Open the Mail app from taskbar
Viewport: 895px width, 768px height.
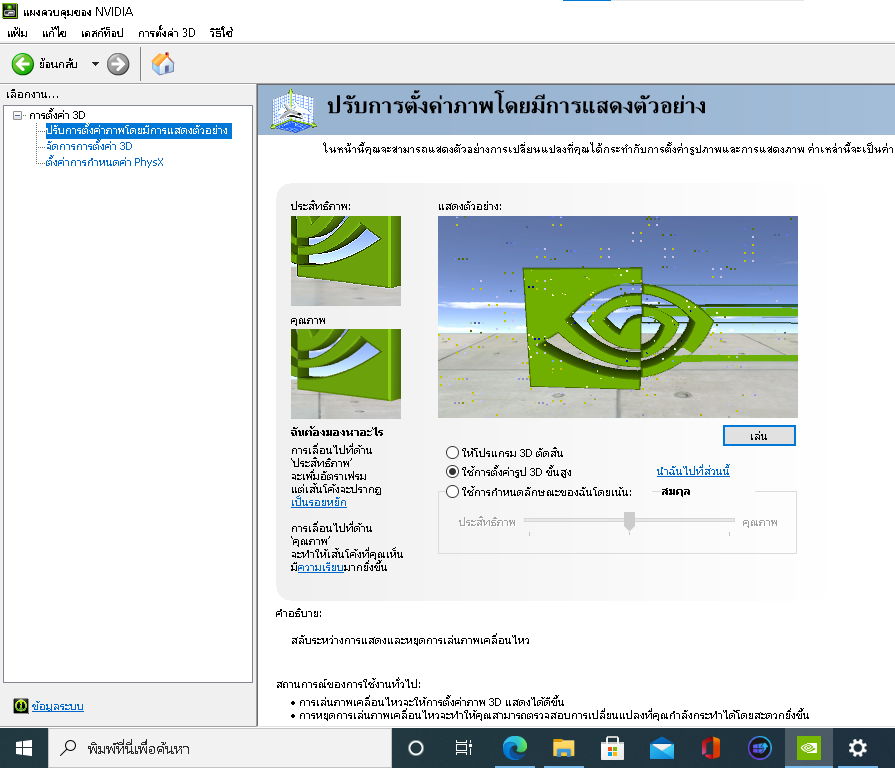click(x=662, y=748)
